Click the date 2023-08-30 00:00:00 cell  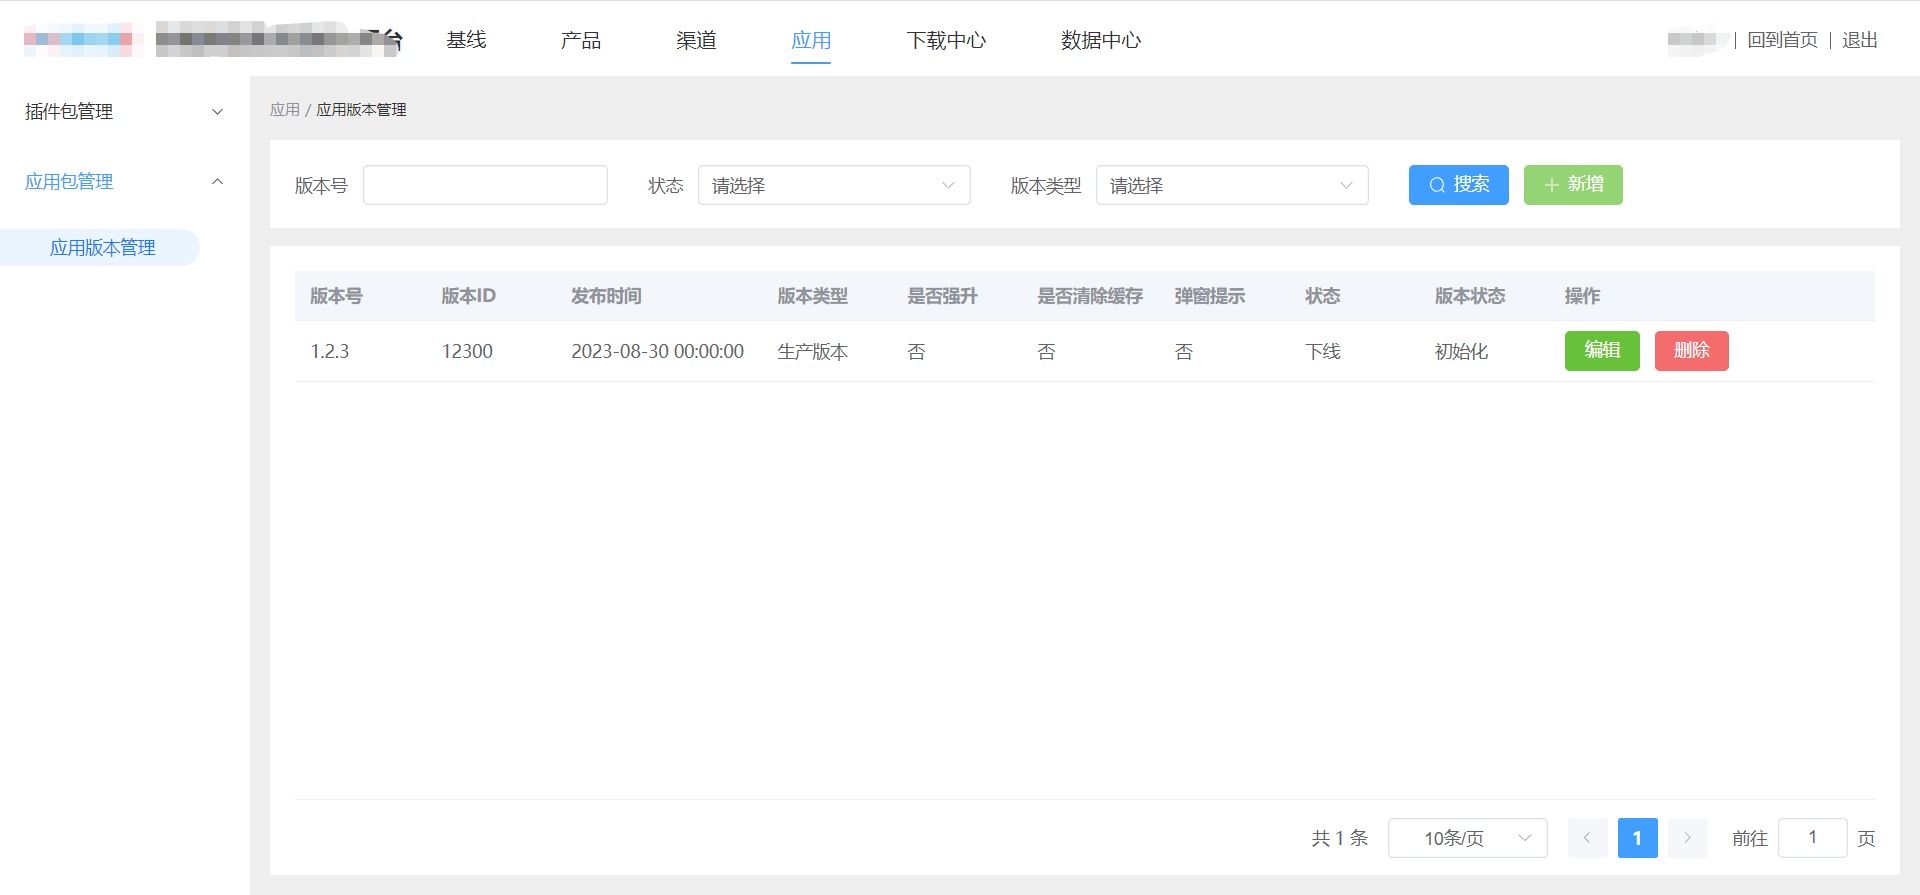click(x=658, y=351)
